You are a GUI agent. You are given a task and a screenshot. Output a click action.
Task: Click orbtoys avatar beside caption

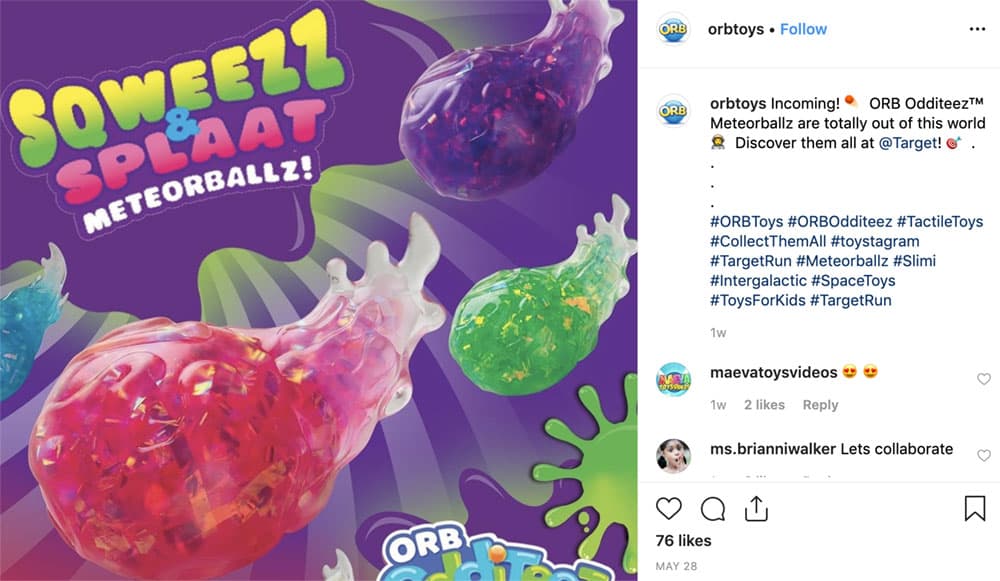click(x=673, y=111)
